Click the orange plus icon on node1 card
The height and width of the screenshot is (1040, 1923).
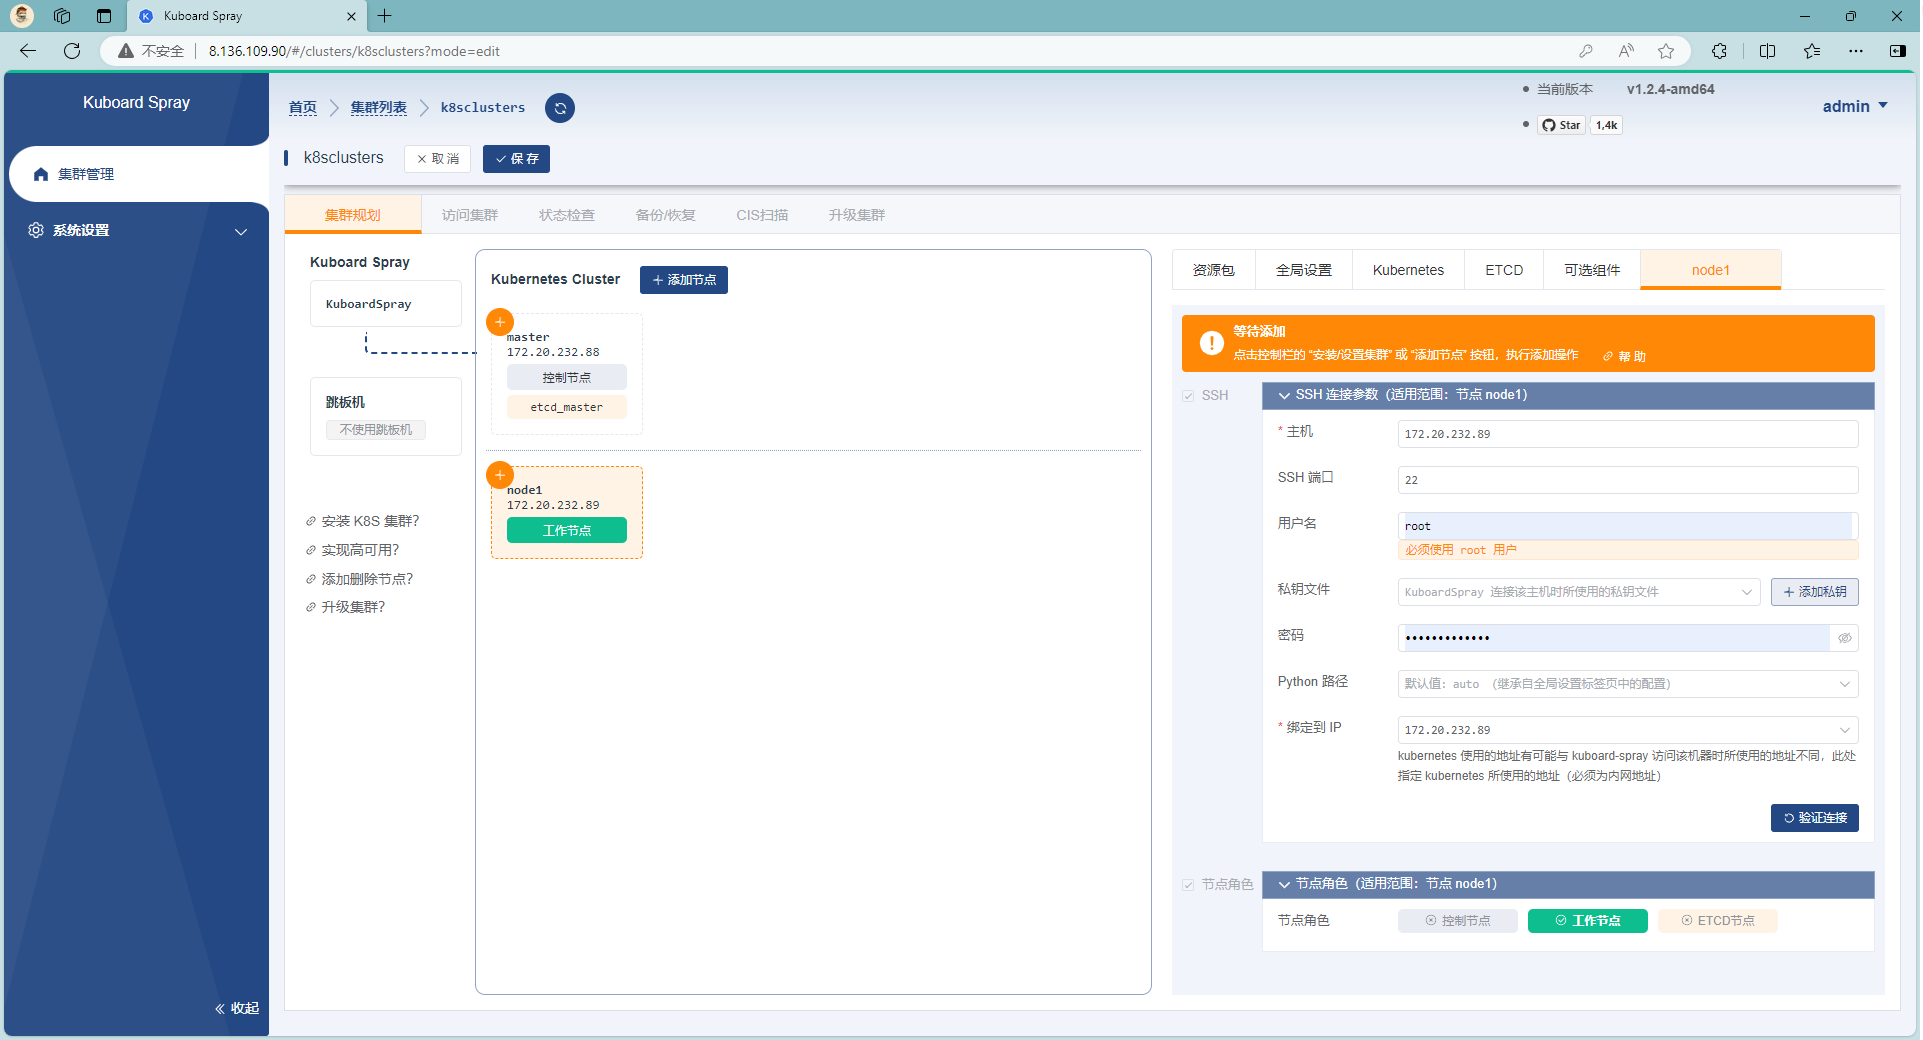pyautogui.click(x=500, y=475)
